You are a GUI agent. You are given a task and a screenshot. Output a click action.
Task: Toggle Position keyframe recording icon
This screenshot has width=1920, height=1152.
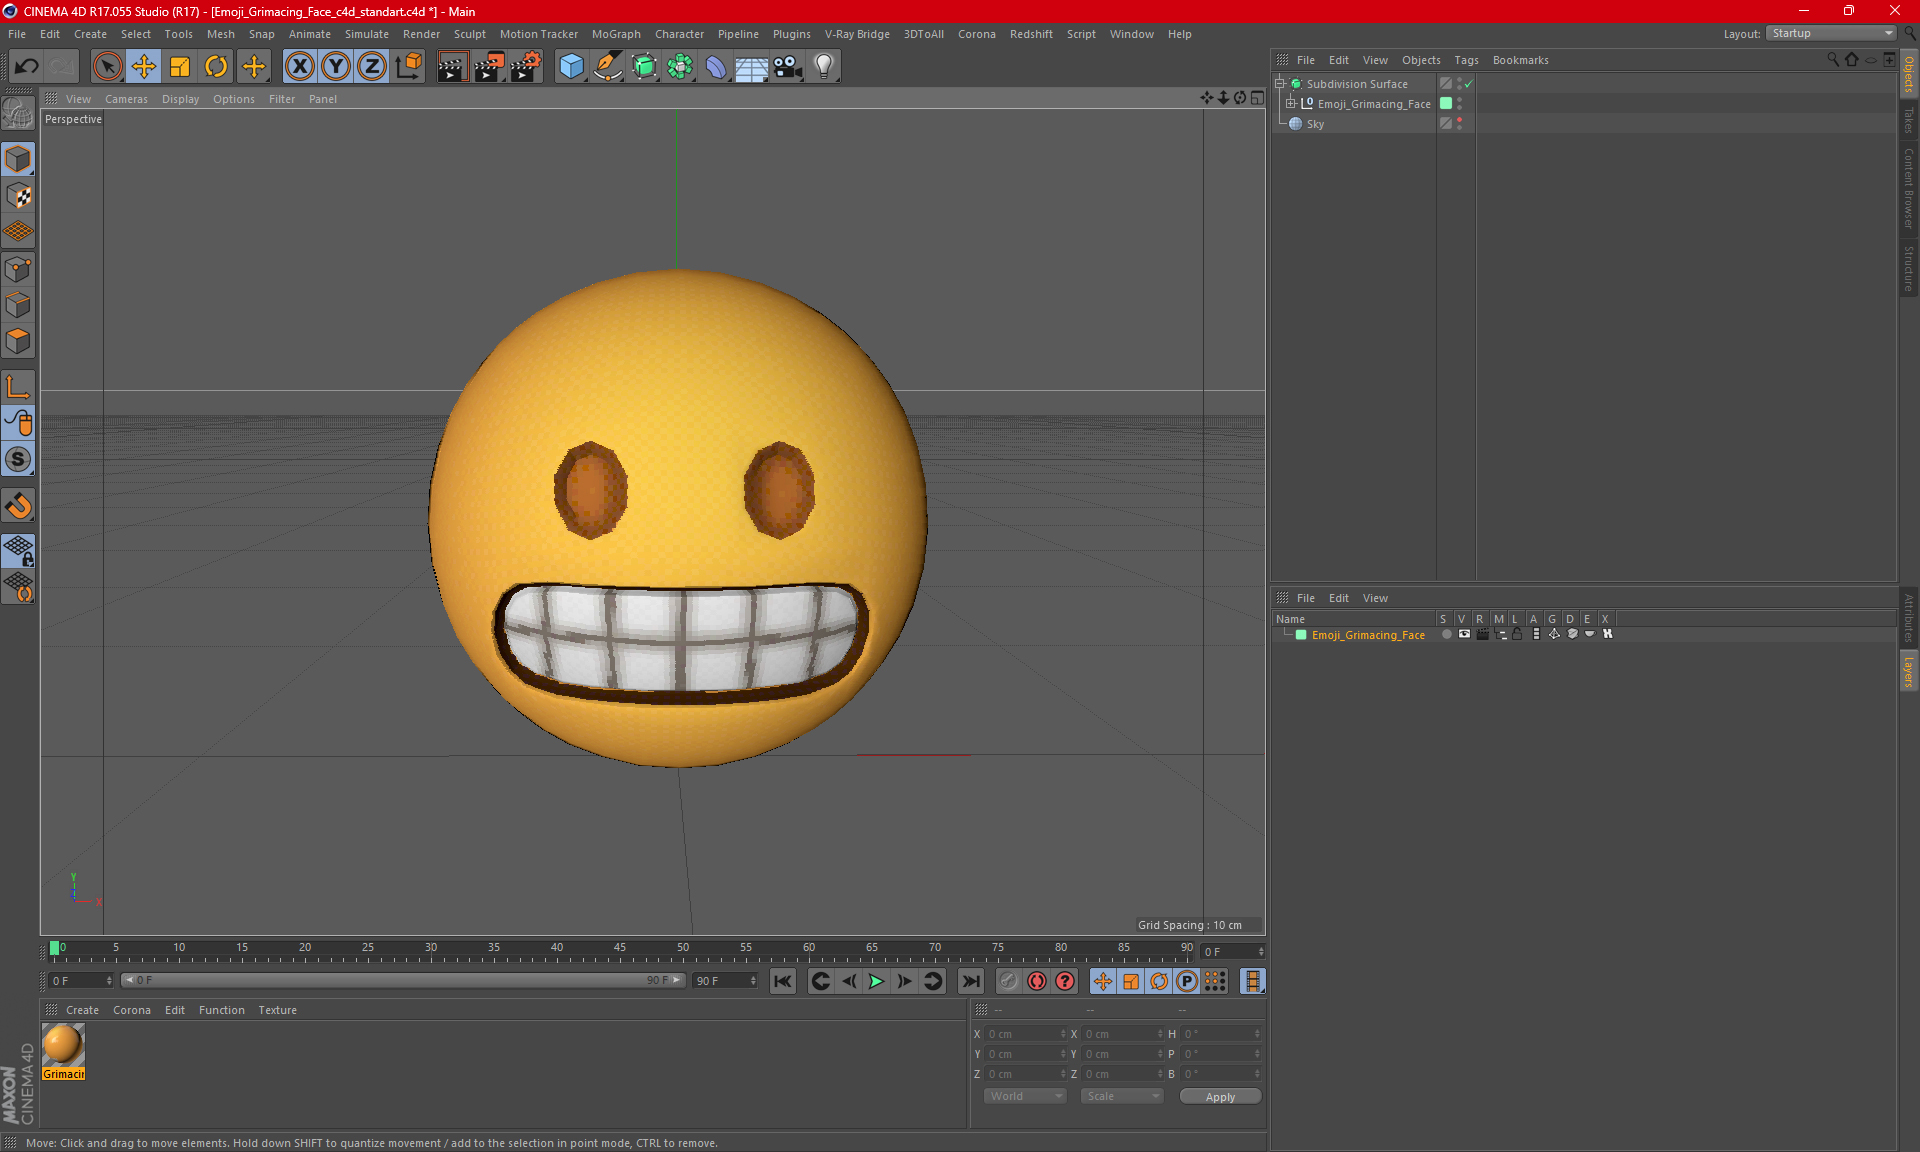tap(1103, 981)
